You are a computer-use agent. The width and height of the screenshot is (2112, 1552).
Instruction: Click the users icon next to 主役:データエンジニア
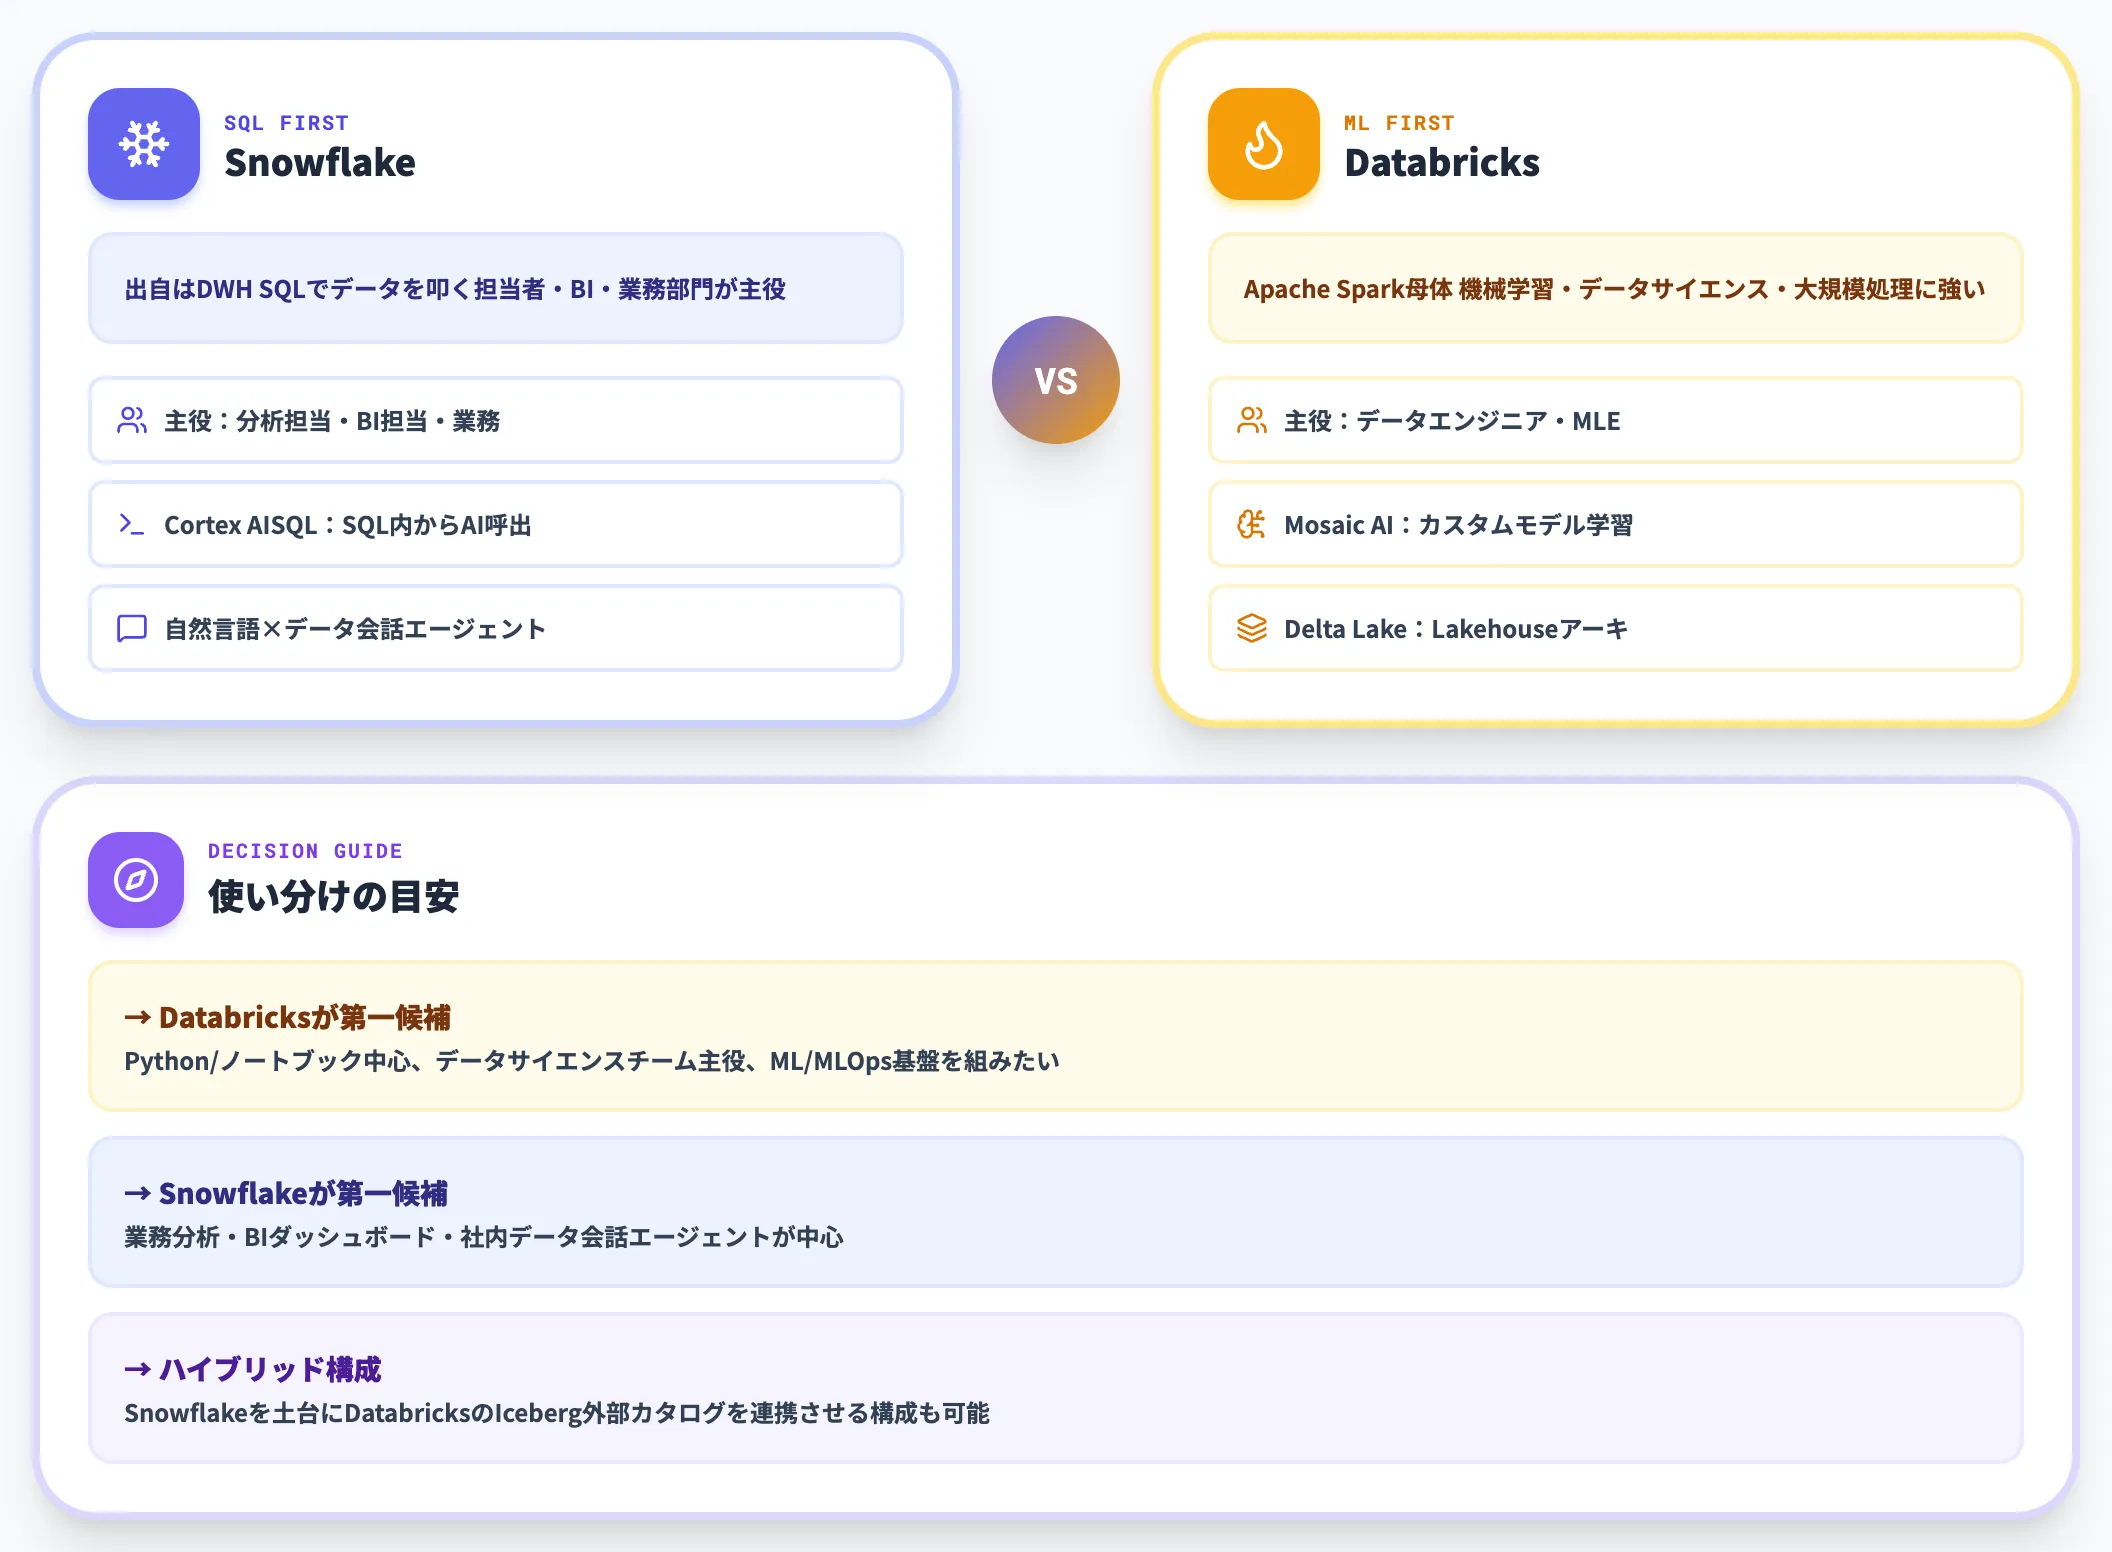click(1252, 420)
